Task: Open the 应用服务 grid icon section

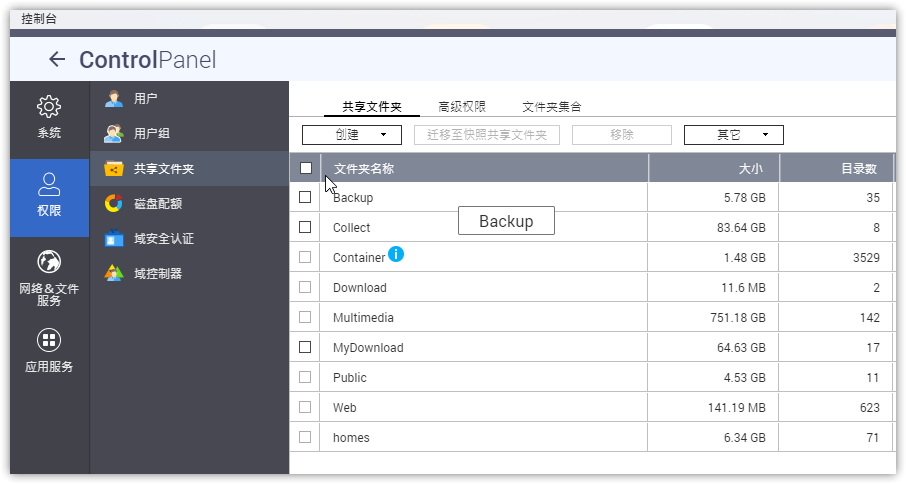Action: click(49, 341)
